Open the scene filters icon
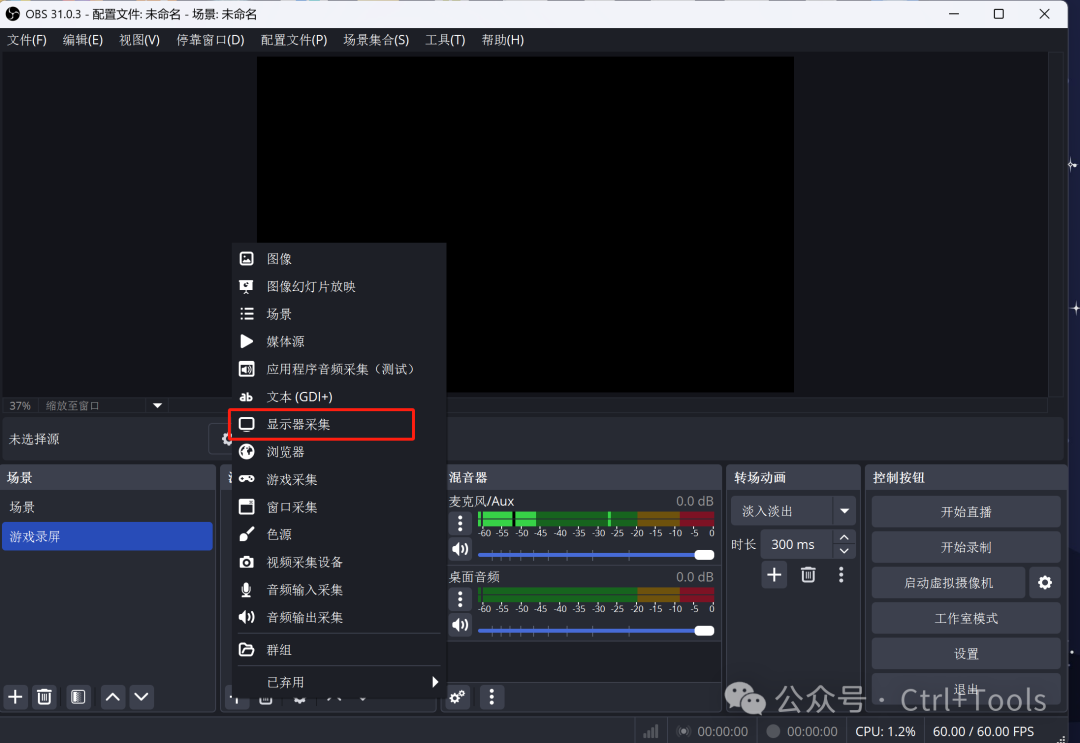The width and height of the screenshot is (1080, 743). tap(78, 697)
